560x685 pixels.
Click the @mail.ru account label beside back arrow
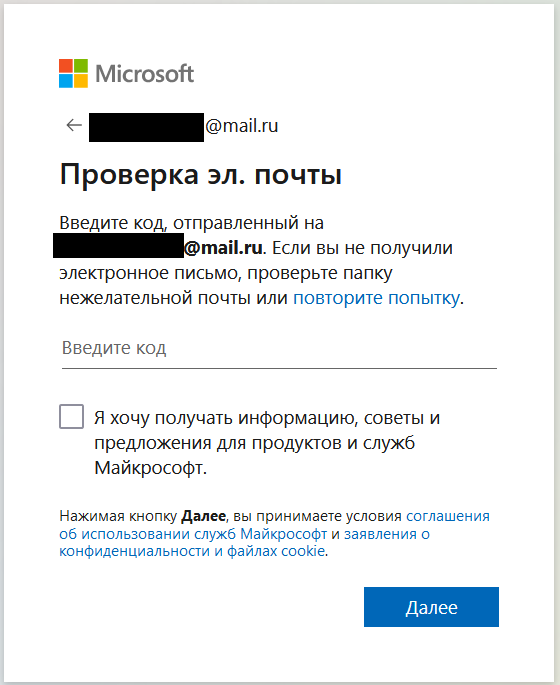(242, 126)
